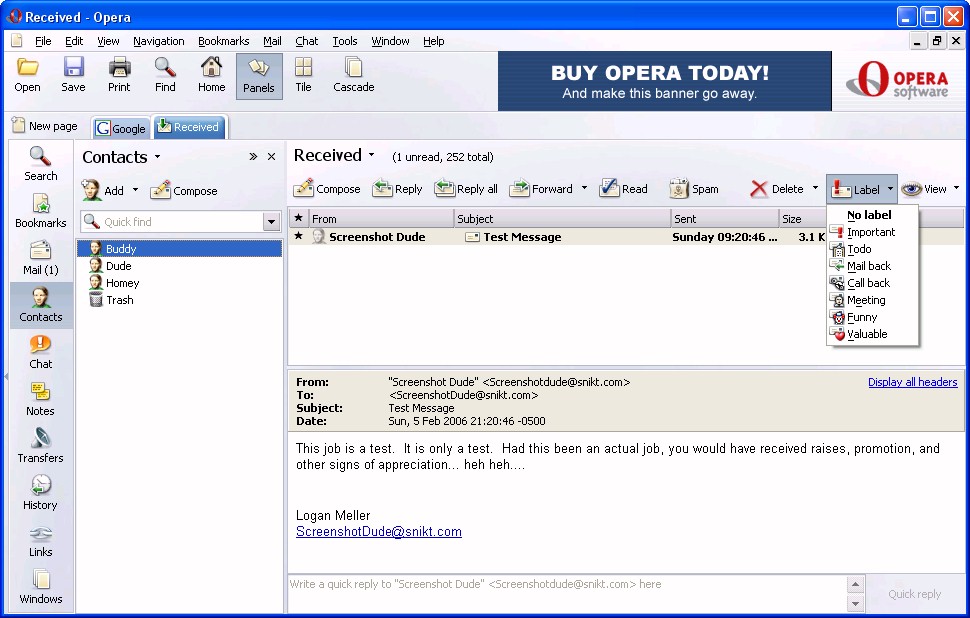
Task: Switch to the Google tab
Action: click(x=121, y=128)
